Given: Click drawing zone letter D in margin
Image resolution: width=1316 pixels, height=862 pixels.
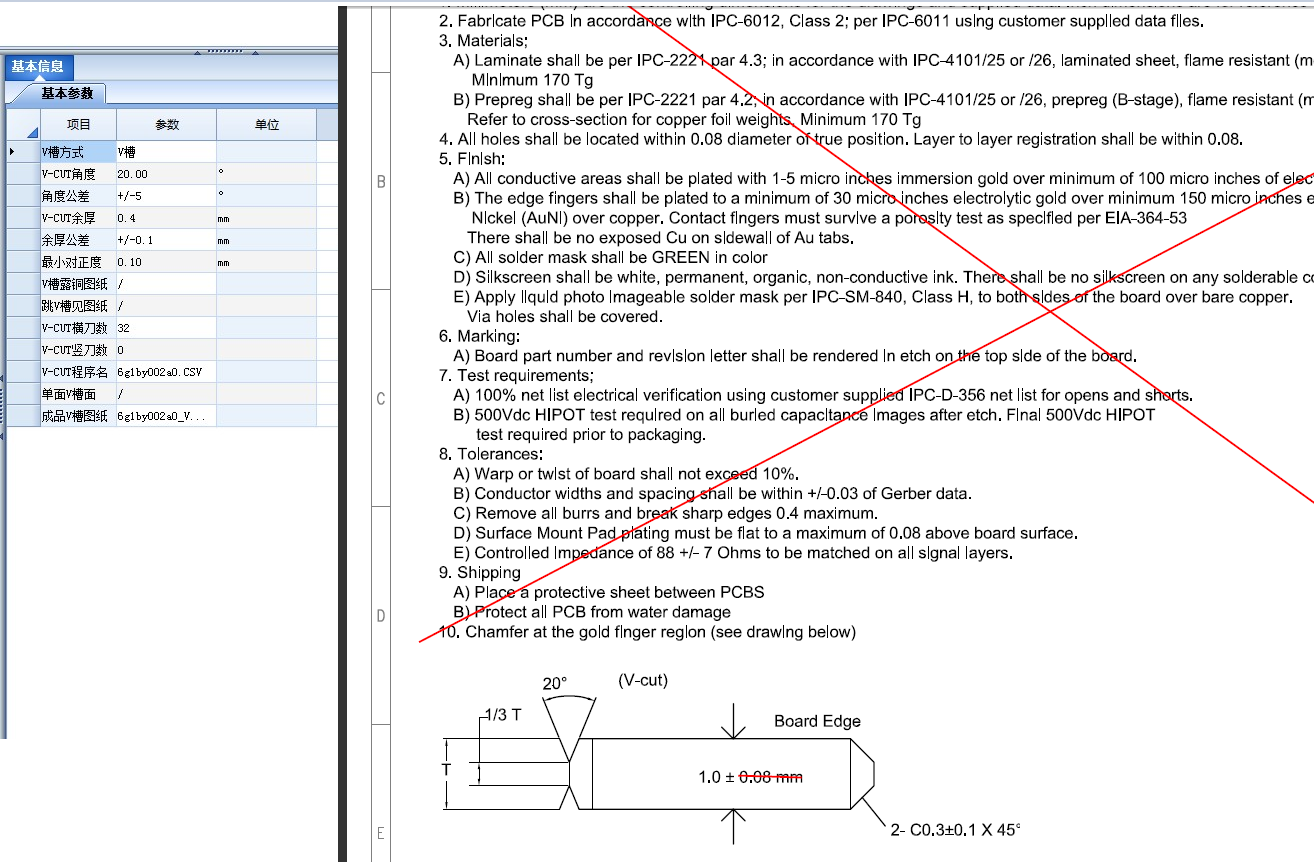Looking at the screenshot, I should coord(381,616).
